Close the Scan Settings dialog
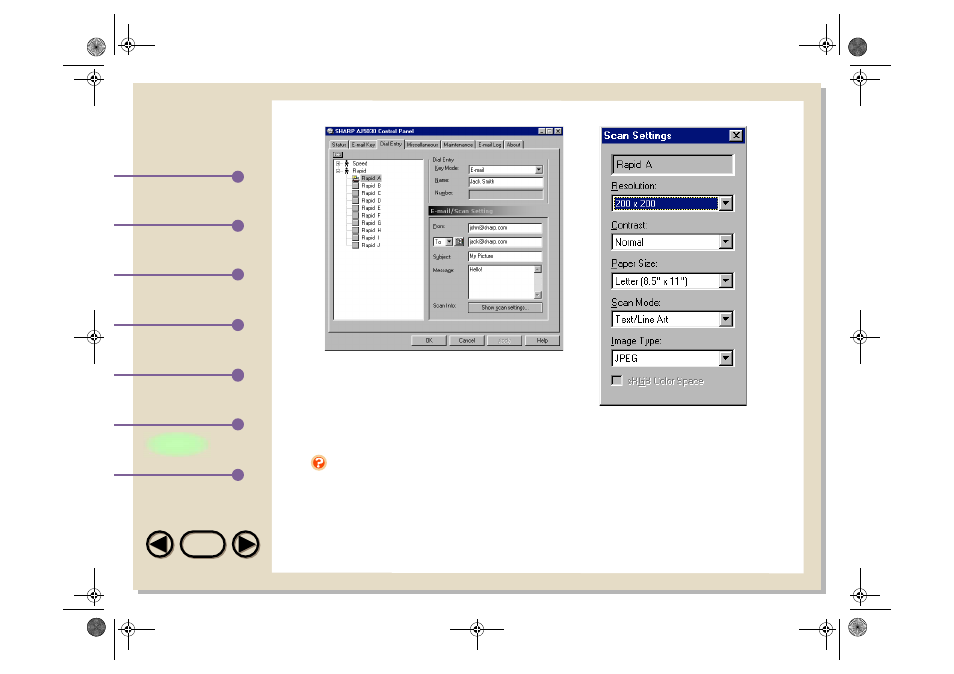 click(735, 136)
